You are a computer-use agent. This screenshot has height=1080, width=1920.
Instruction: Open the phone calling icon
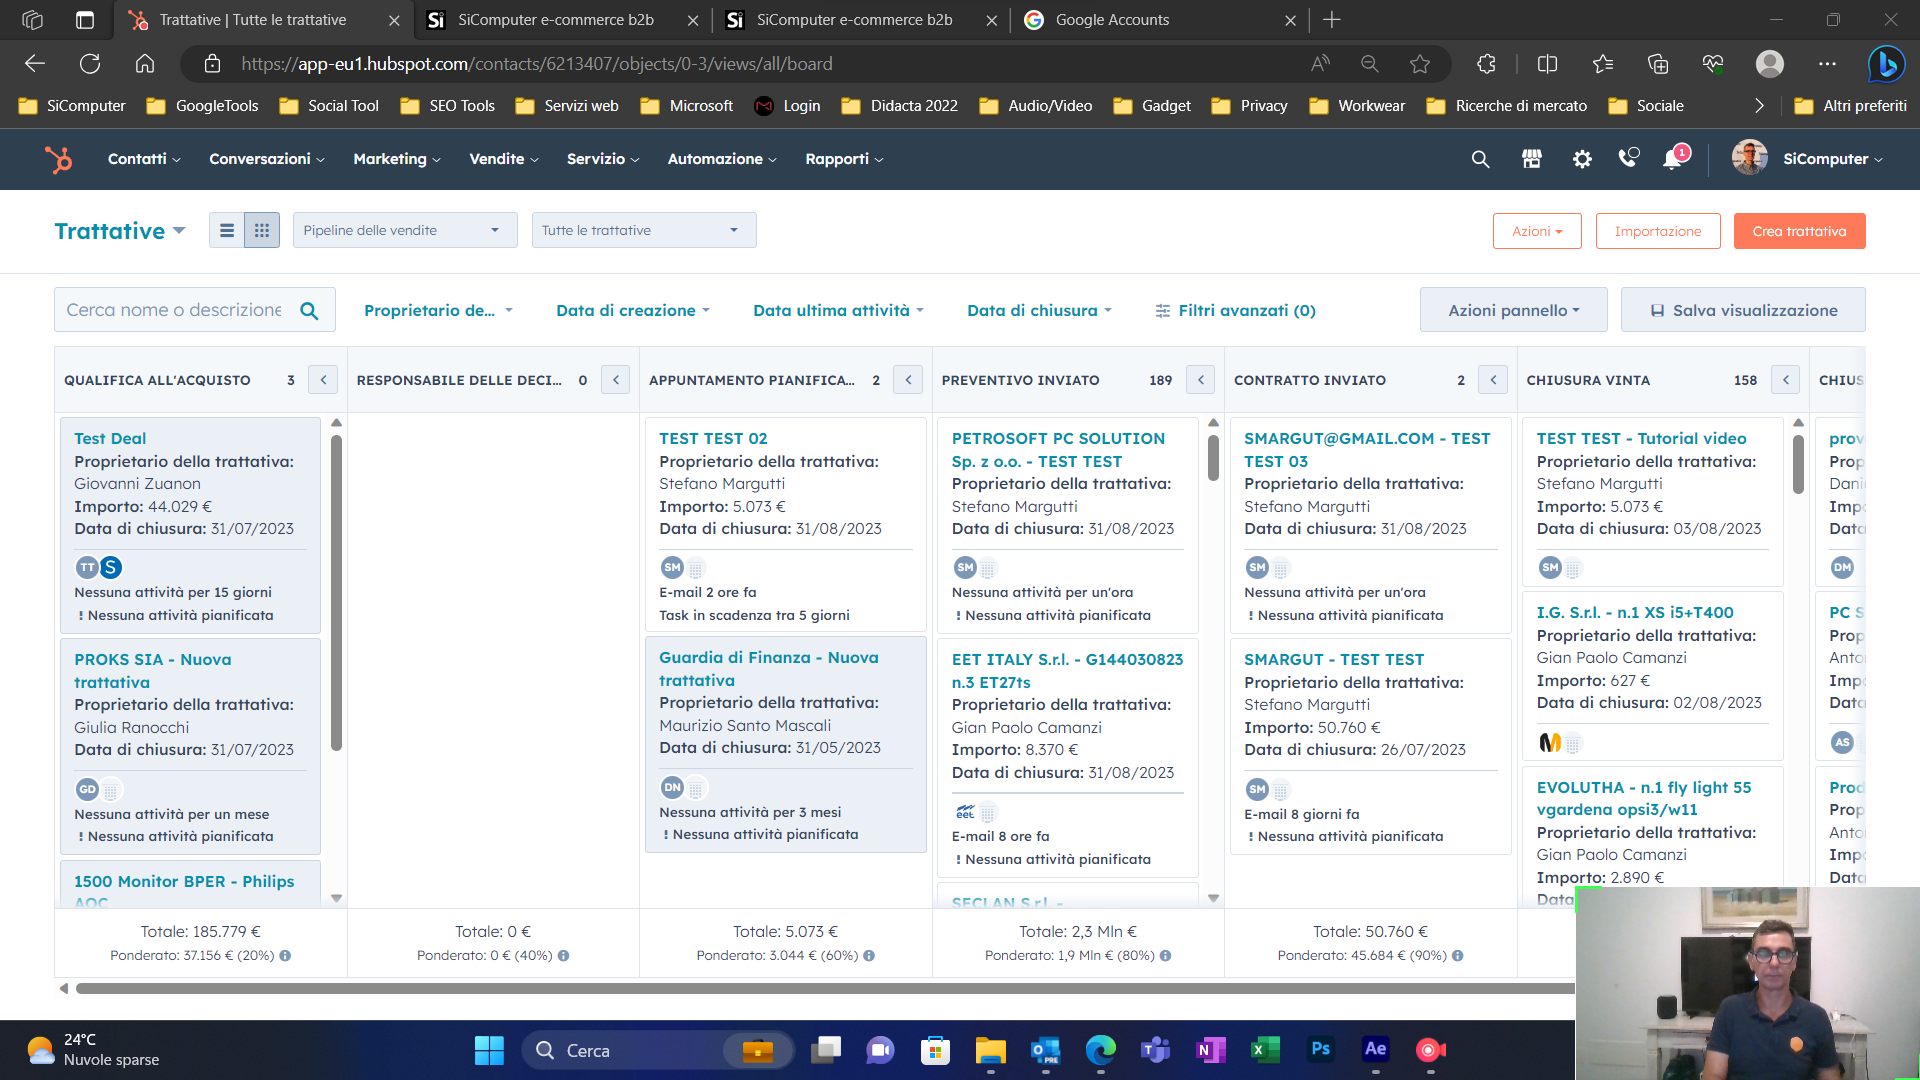tap(1629, 158)
